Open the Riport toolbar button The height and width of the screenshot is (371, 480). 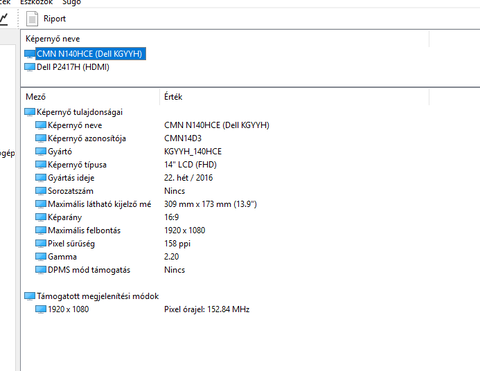pyautogui.click(x=46, y=19)
